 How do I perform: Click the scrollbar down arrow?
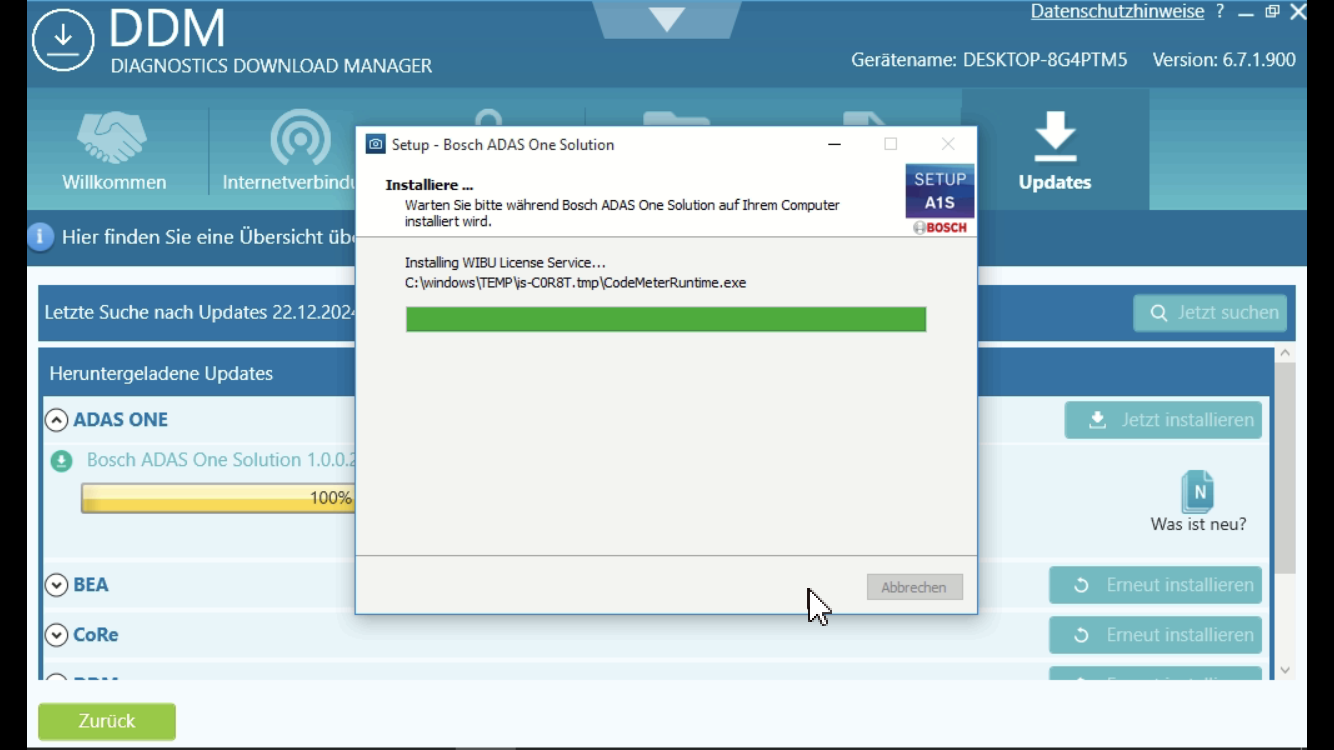[x=1285, y=670]
